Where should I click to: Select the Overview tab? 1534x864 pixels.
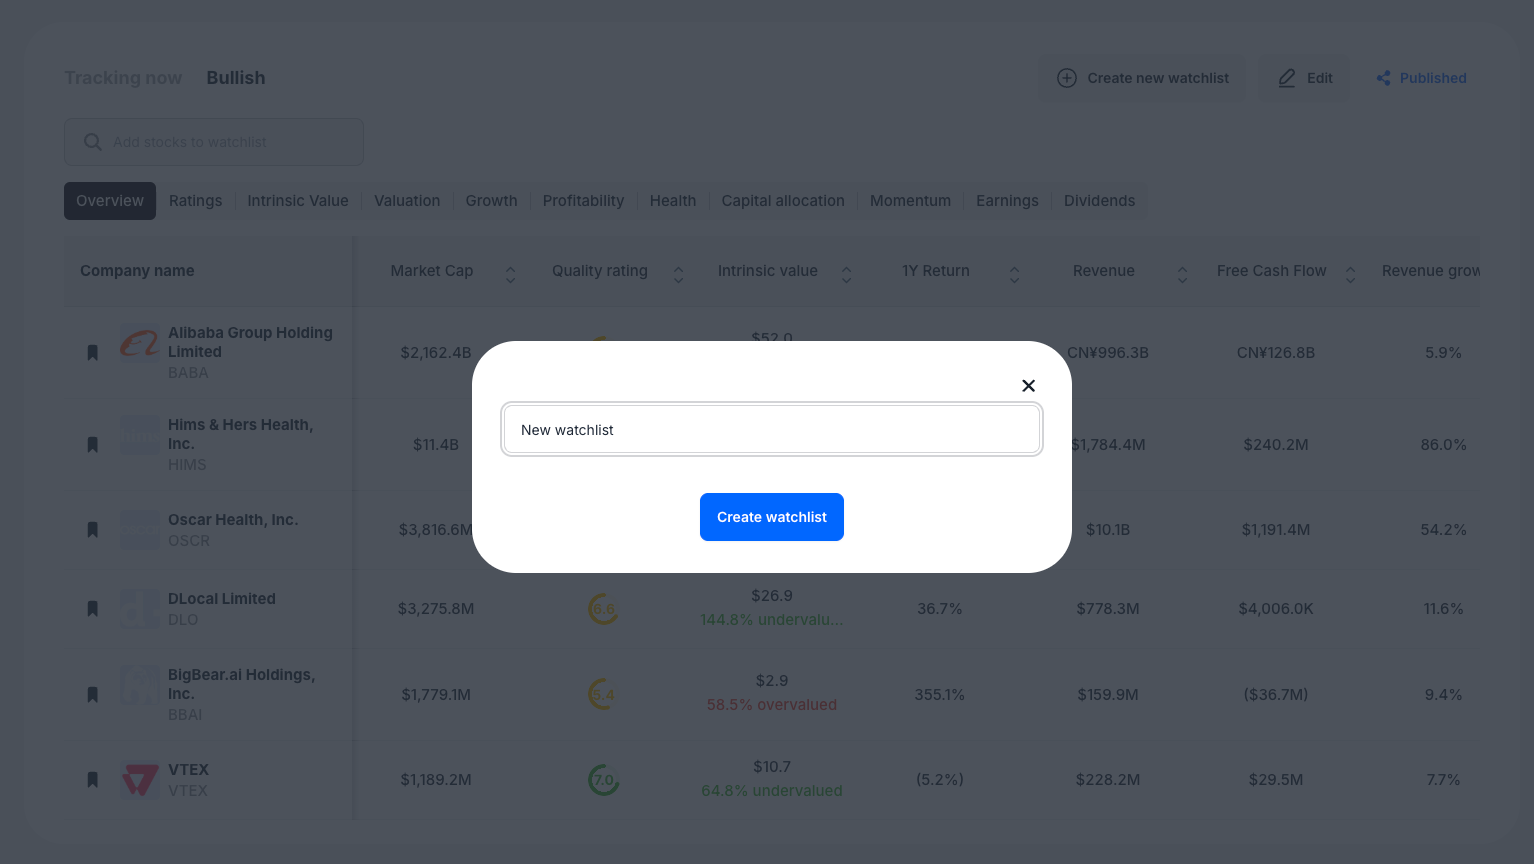click(x=110, y=201)
